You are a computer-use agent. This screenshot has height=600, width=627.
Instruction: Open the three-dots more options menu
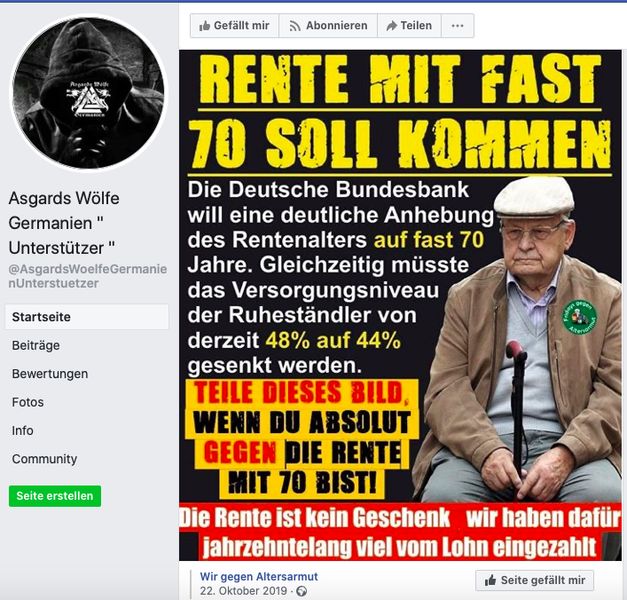click(457, 26)
